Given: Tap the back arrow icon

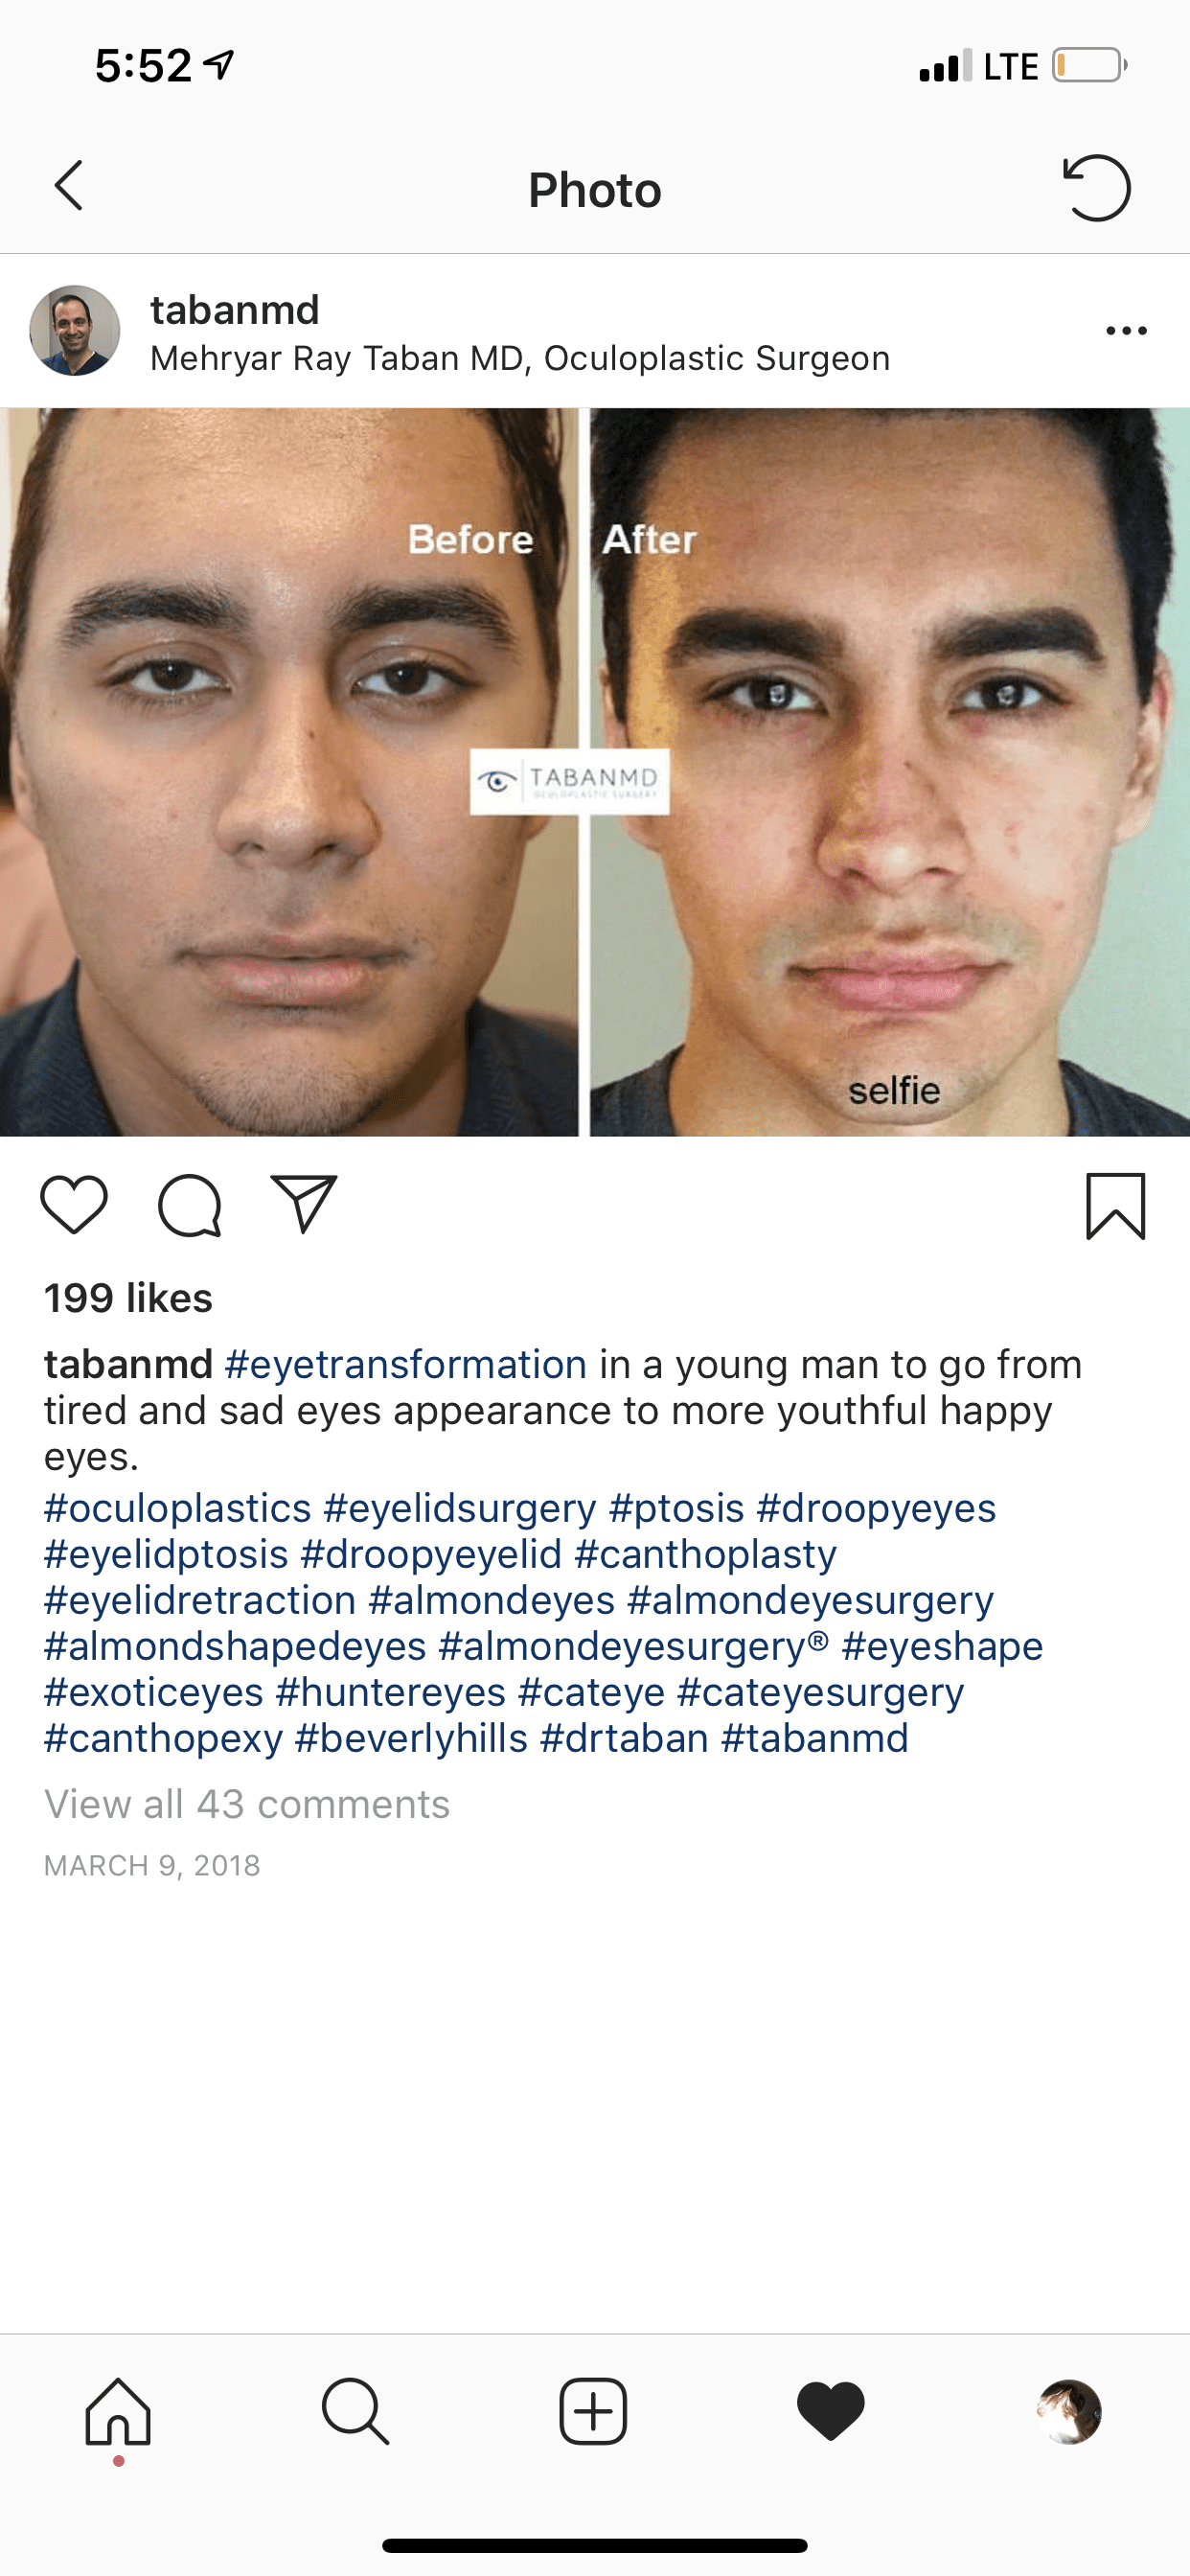Looking at the screenshot, I should click(x=68, y=187).
